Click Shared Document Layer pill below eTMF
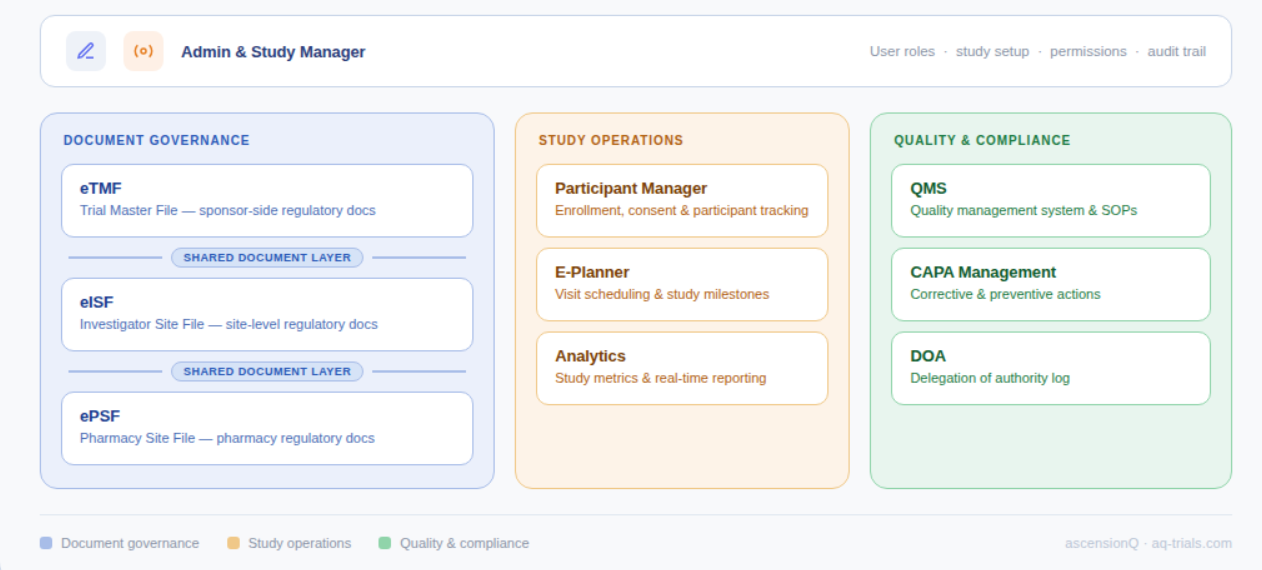The image size is (1262, 570). tap(267, 258)
